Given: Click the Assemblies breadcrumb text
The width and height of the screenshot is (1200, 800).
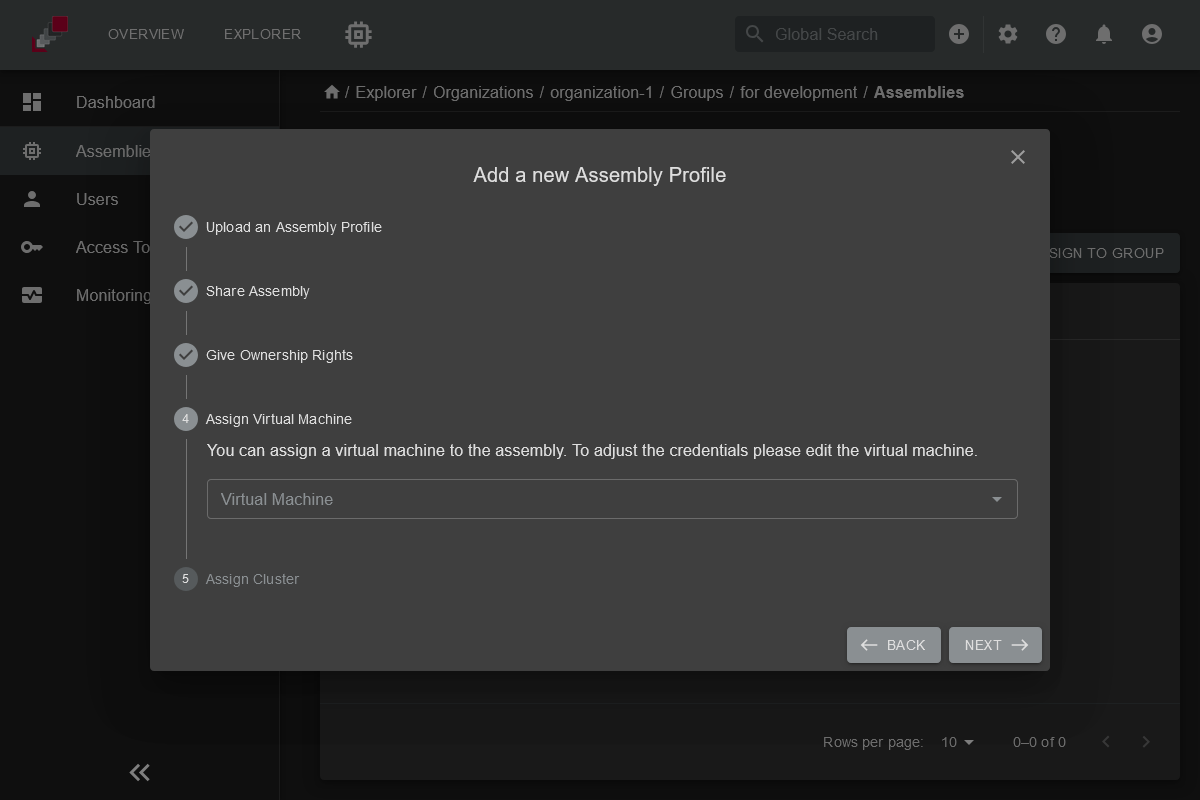Looking at the screenshot, I should 919,92.
